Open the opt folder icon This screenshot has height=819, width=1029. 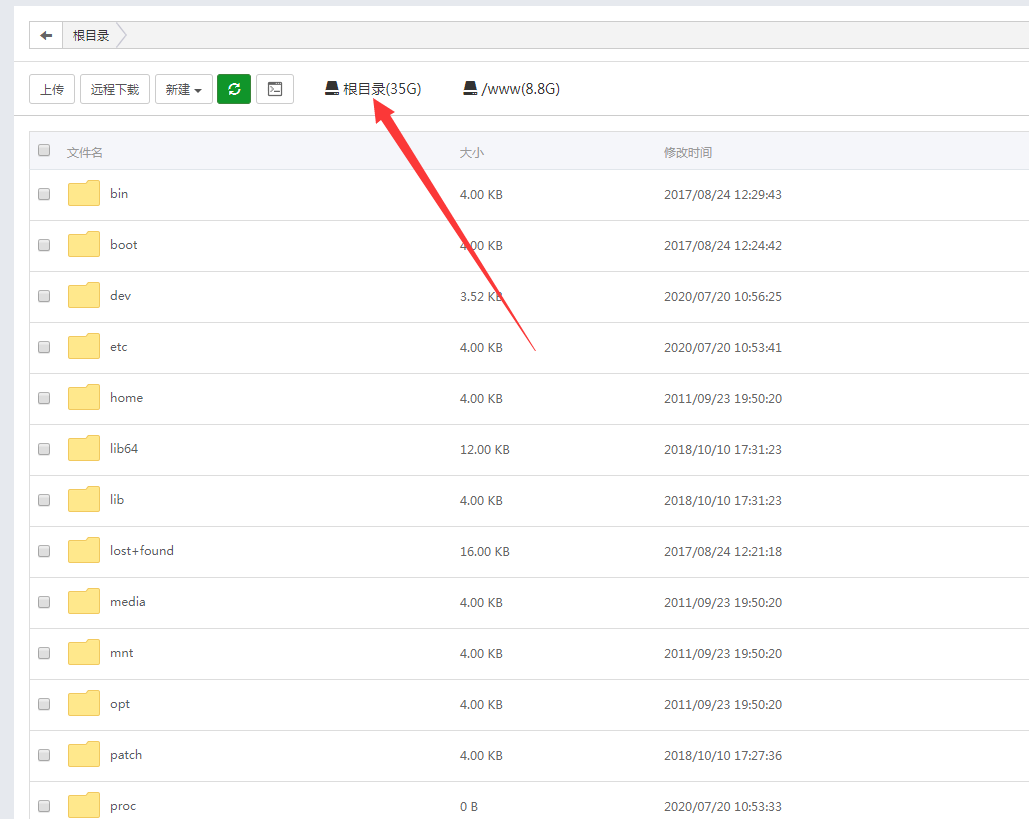click(84, 704)
